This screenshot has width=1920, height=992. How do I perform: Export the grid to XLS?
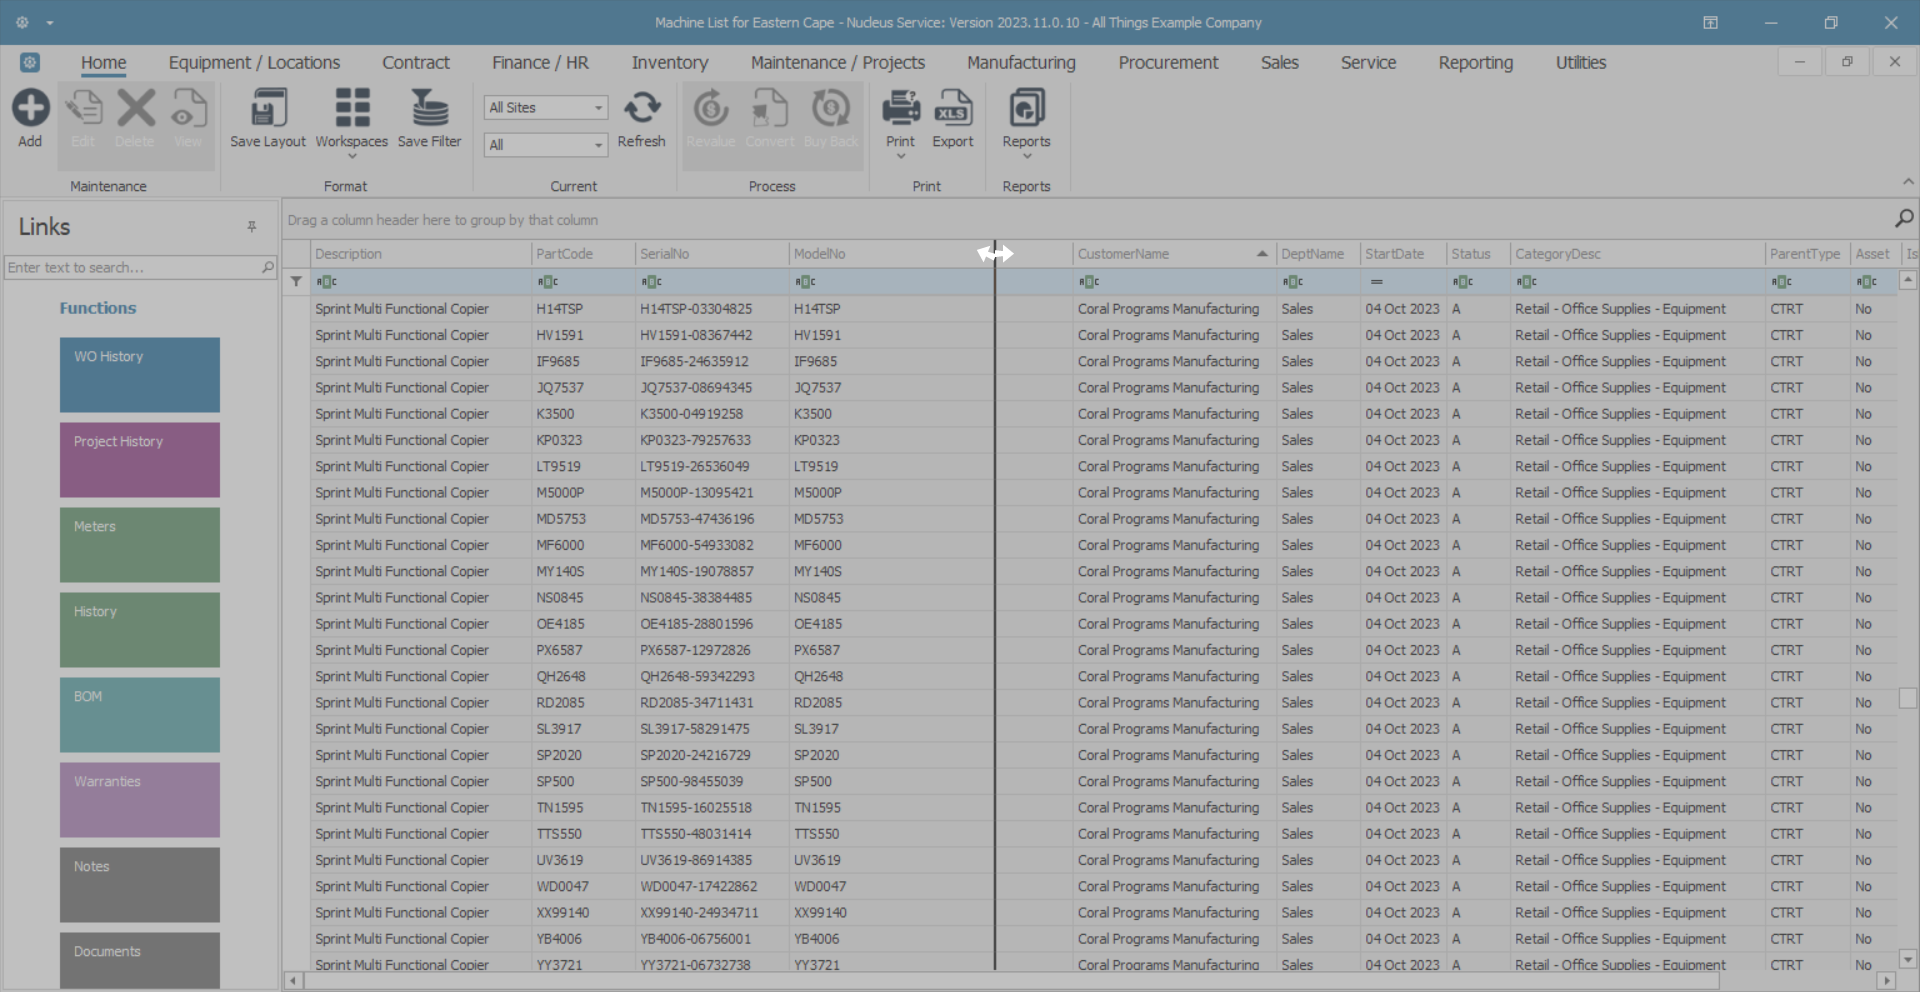click(953, 108)
